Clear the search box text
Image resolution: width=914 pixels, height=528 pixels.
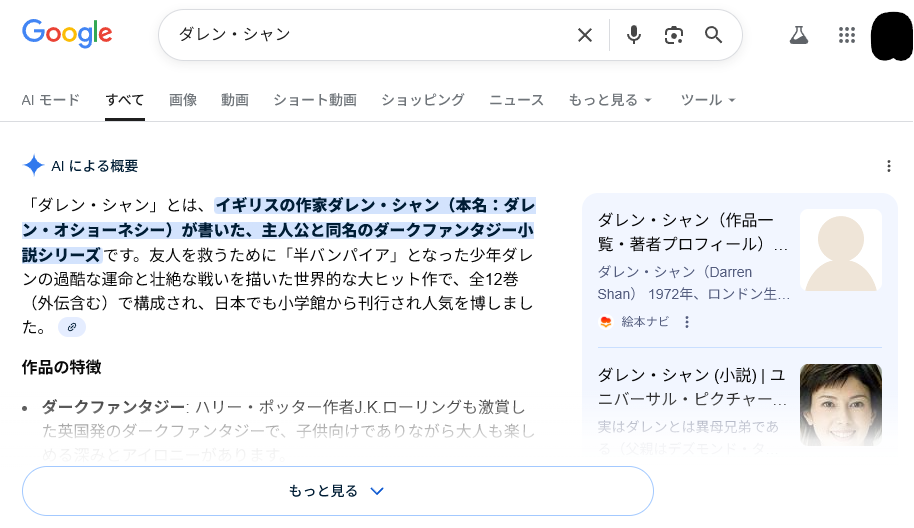[x=585, y=35]
